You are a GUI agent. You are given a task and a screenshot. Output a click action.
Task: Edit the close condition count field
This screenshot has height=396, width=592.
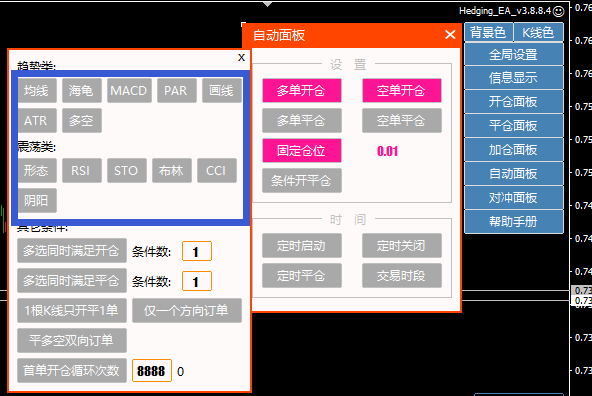point(197,281)
